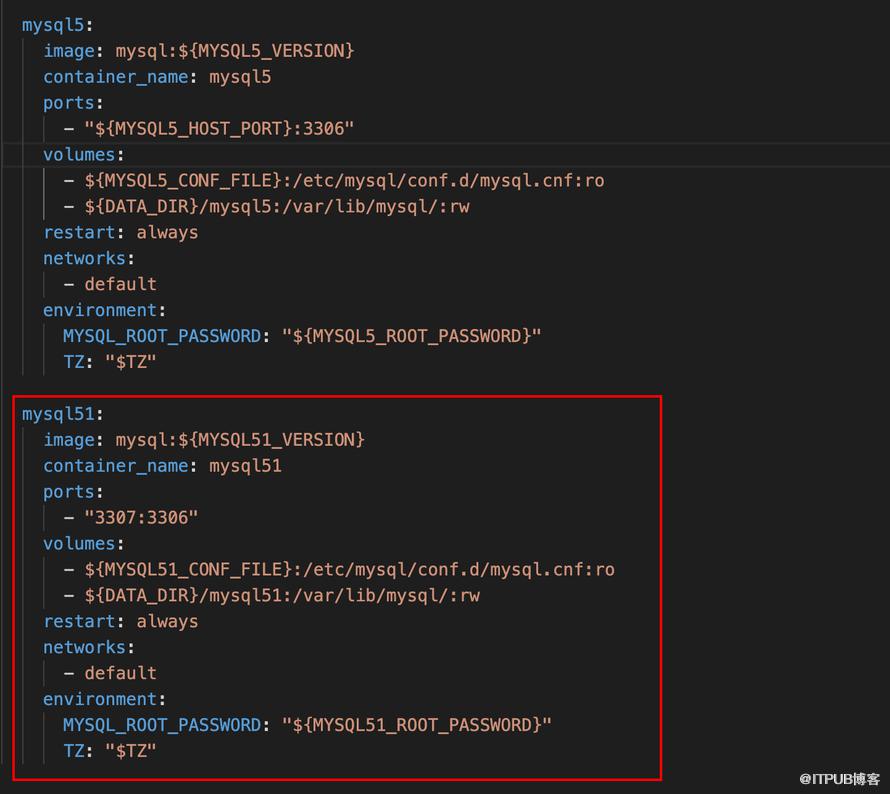Select the text "mysql:${MYSQL51_VERSION}"
The image size is (890, 794).
[240, 440]
